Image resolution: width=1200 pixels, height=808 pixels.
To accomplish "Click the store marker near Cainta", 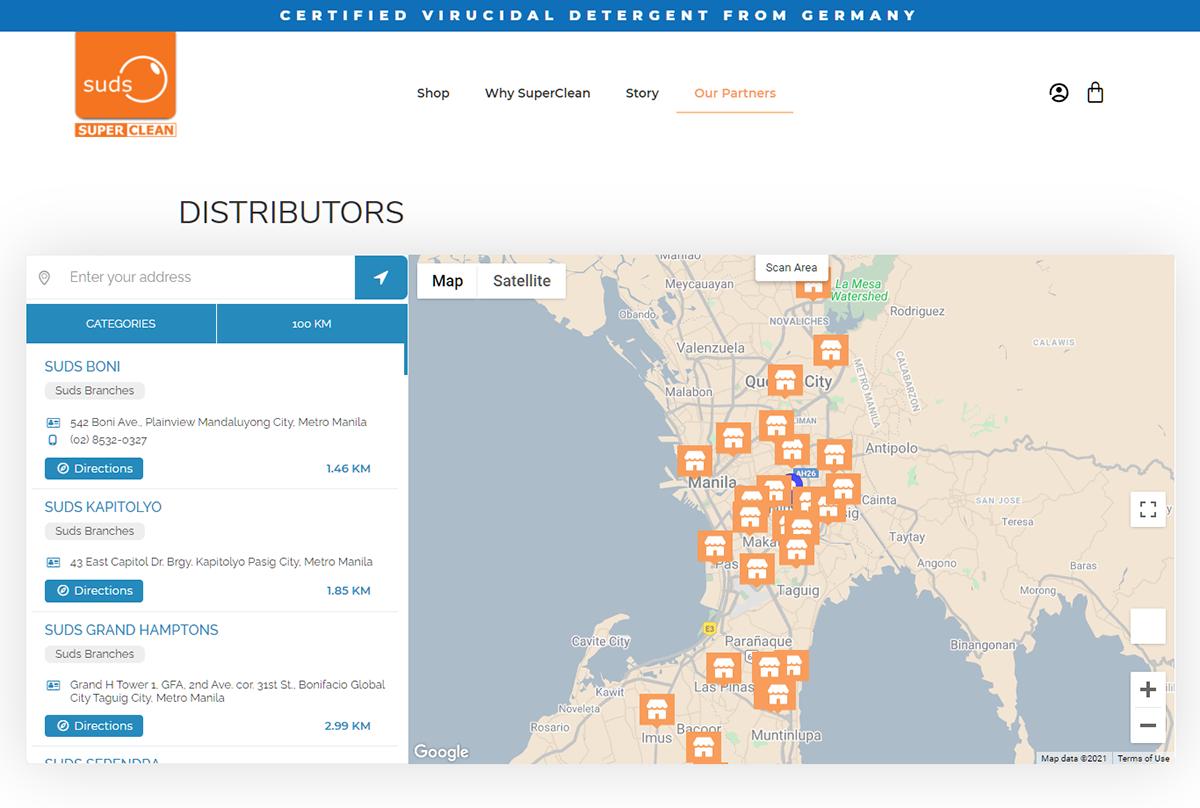I will (843, 489).
